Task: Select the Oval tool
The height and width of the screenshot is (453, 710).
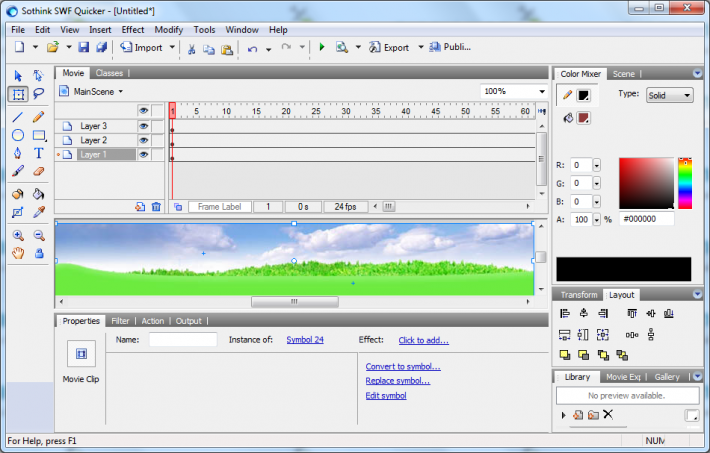Action: click(x=18, y=135)
